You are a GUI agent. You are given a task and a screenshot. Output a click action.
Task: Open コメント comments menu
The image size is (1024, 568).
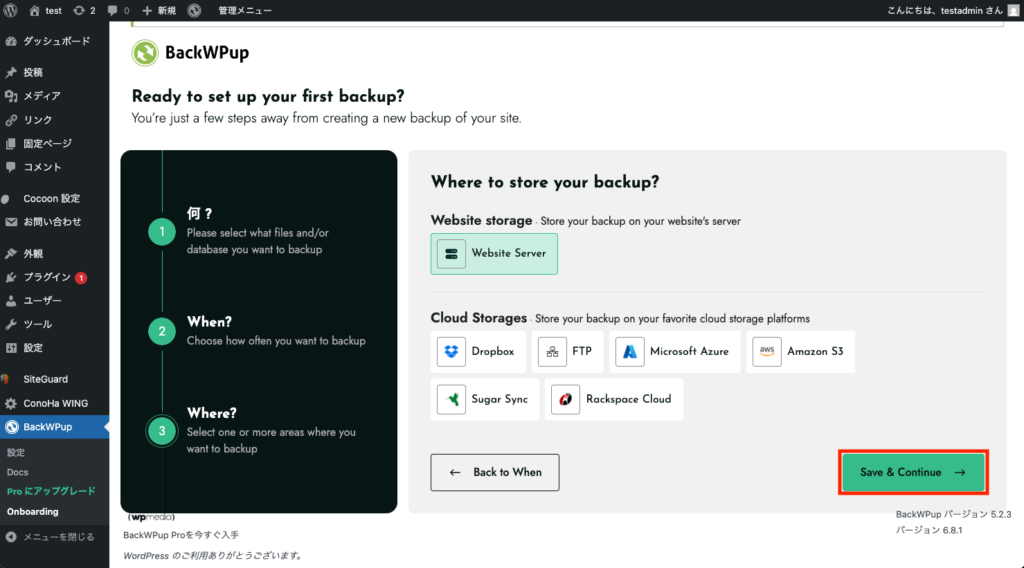pos(55,167)
